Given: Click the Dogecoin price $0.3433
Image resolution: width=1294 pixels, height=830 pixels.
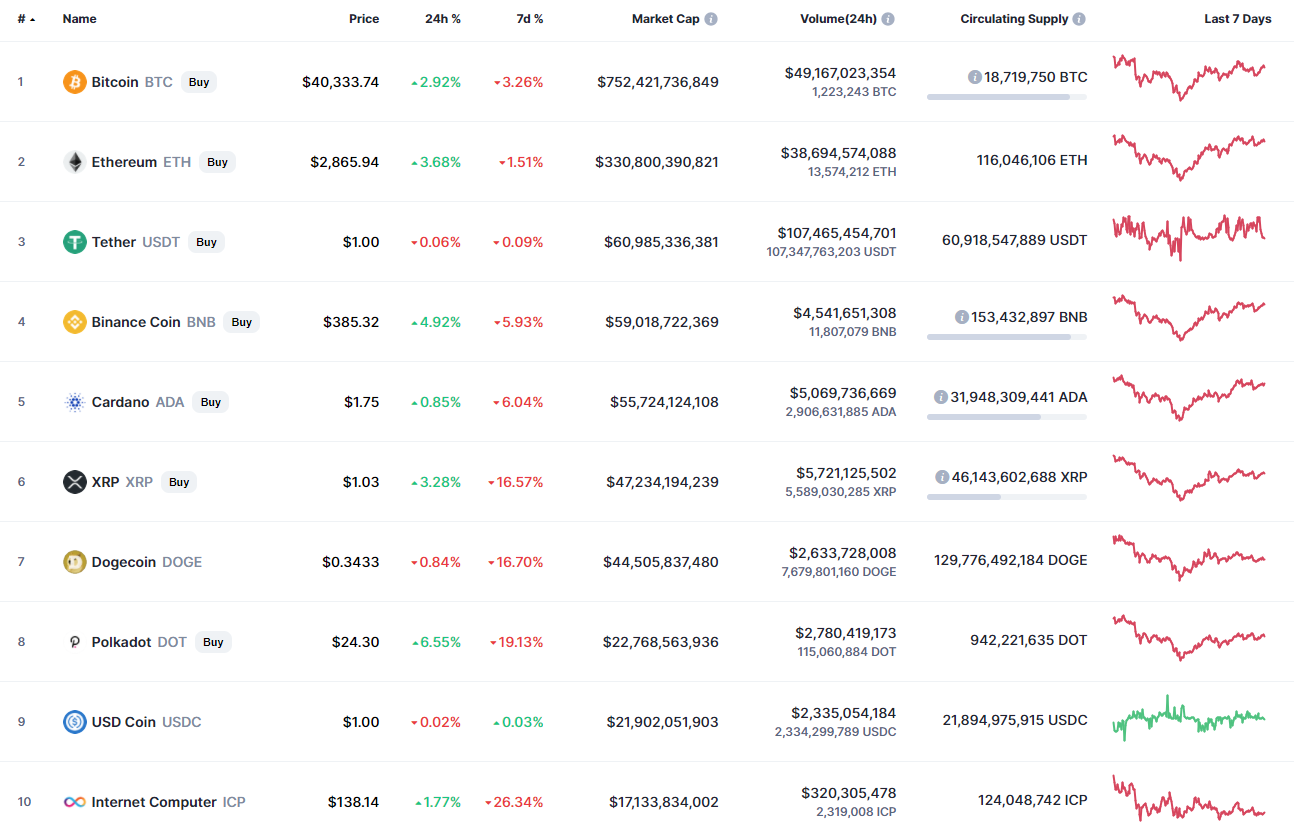Looking at the screenshot, I should coord(351,562).
